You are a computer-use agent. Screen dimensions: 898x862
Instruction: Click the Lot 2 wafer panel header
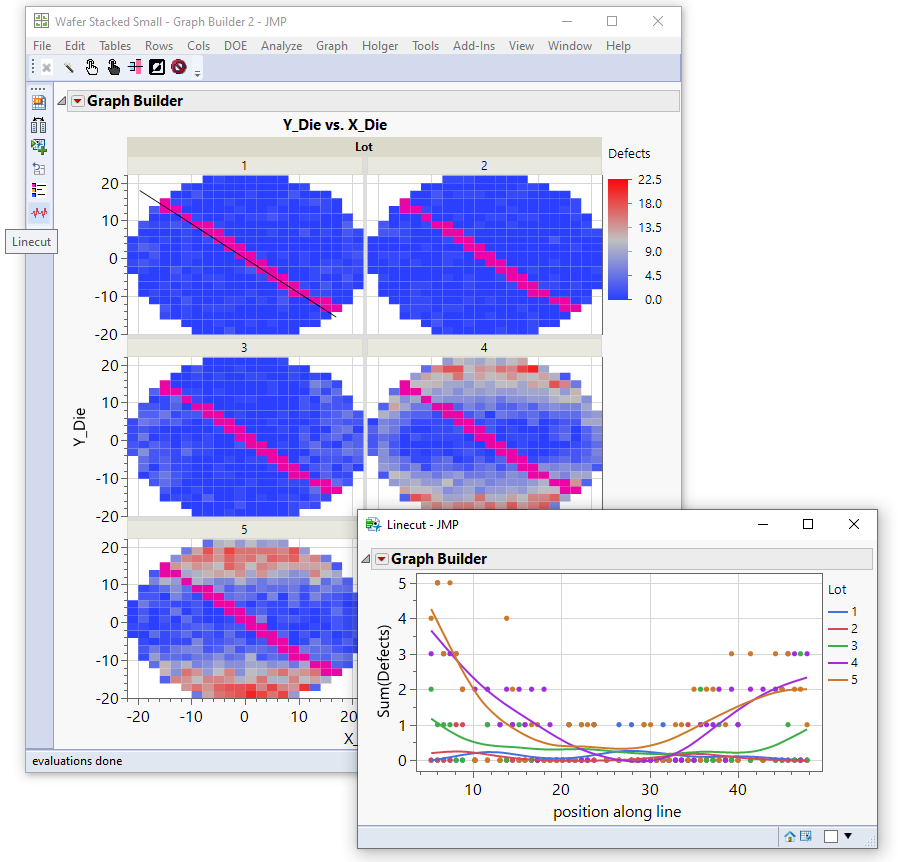point(485,166)
